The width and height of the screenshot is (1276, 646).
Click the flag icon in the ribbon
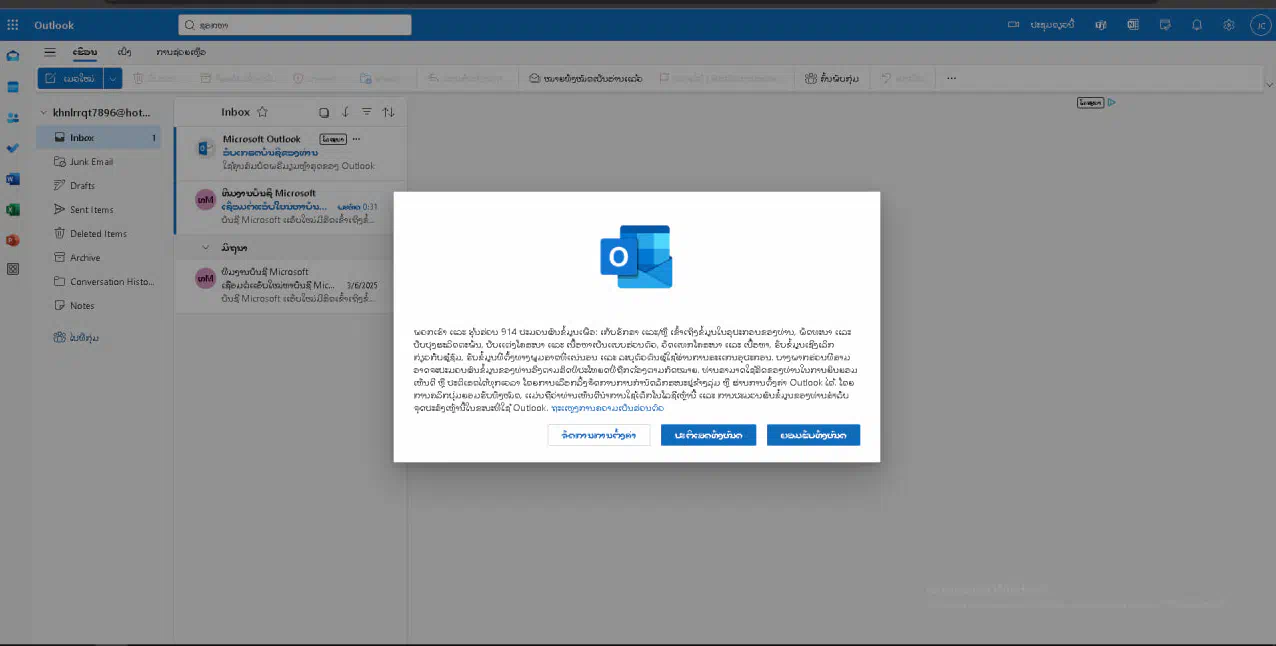coord(665,78)
